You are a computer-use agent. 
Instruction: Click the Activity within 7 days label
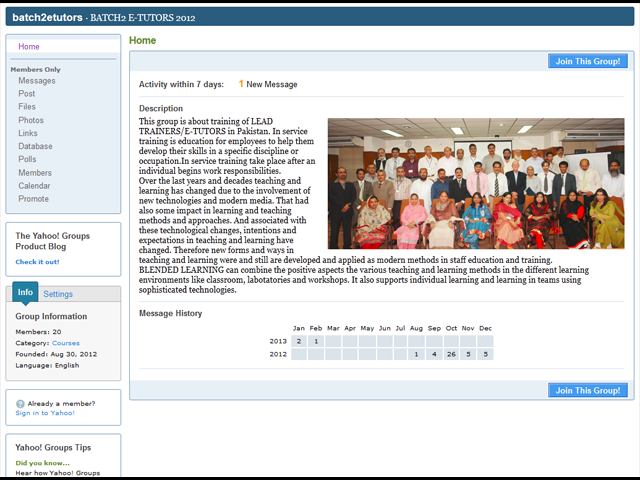click(x=181, y=84)
